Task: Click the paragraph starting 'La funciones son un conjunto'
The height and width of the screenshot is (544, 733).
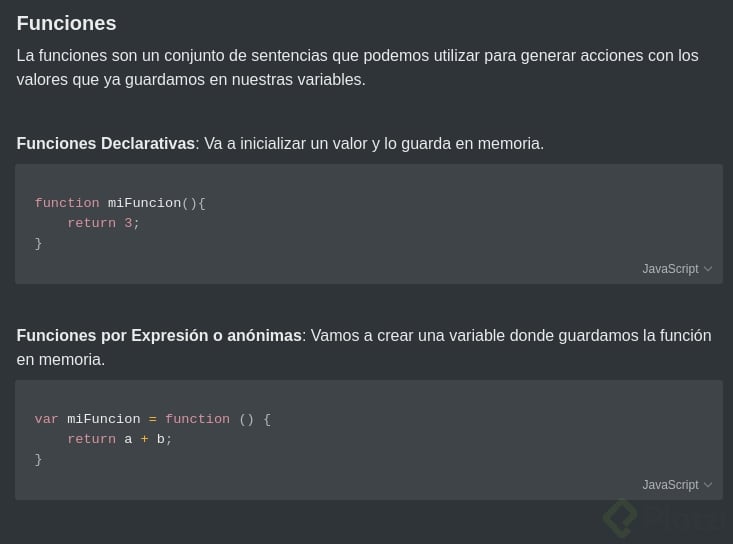Action: (x=358, y=68)
